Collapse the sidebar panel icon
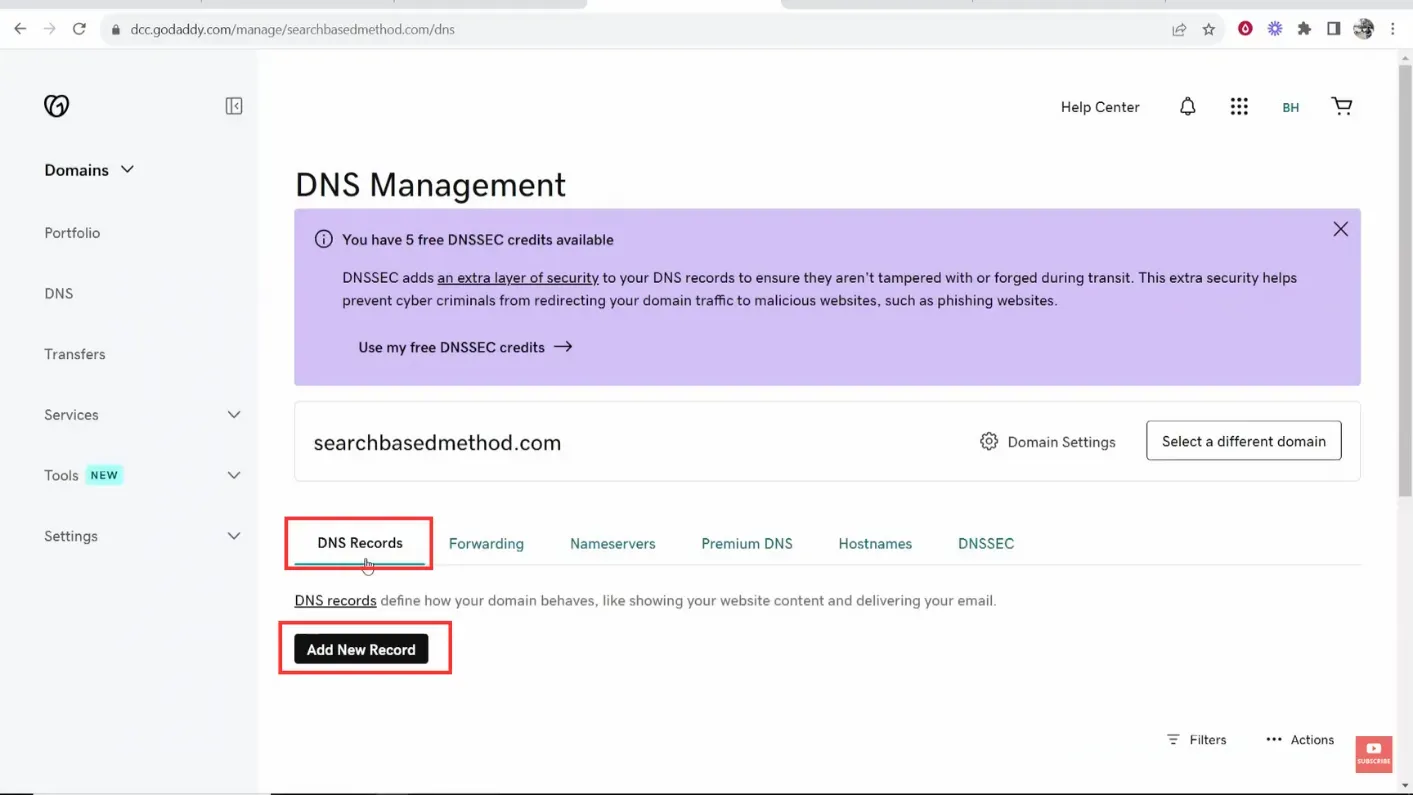Image resolution: width=1413 pixels, height=795 pixels. click(x=234, y=106)
